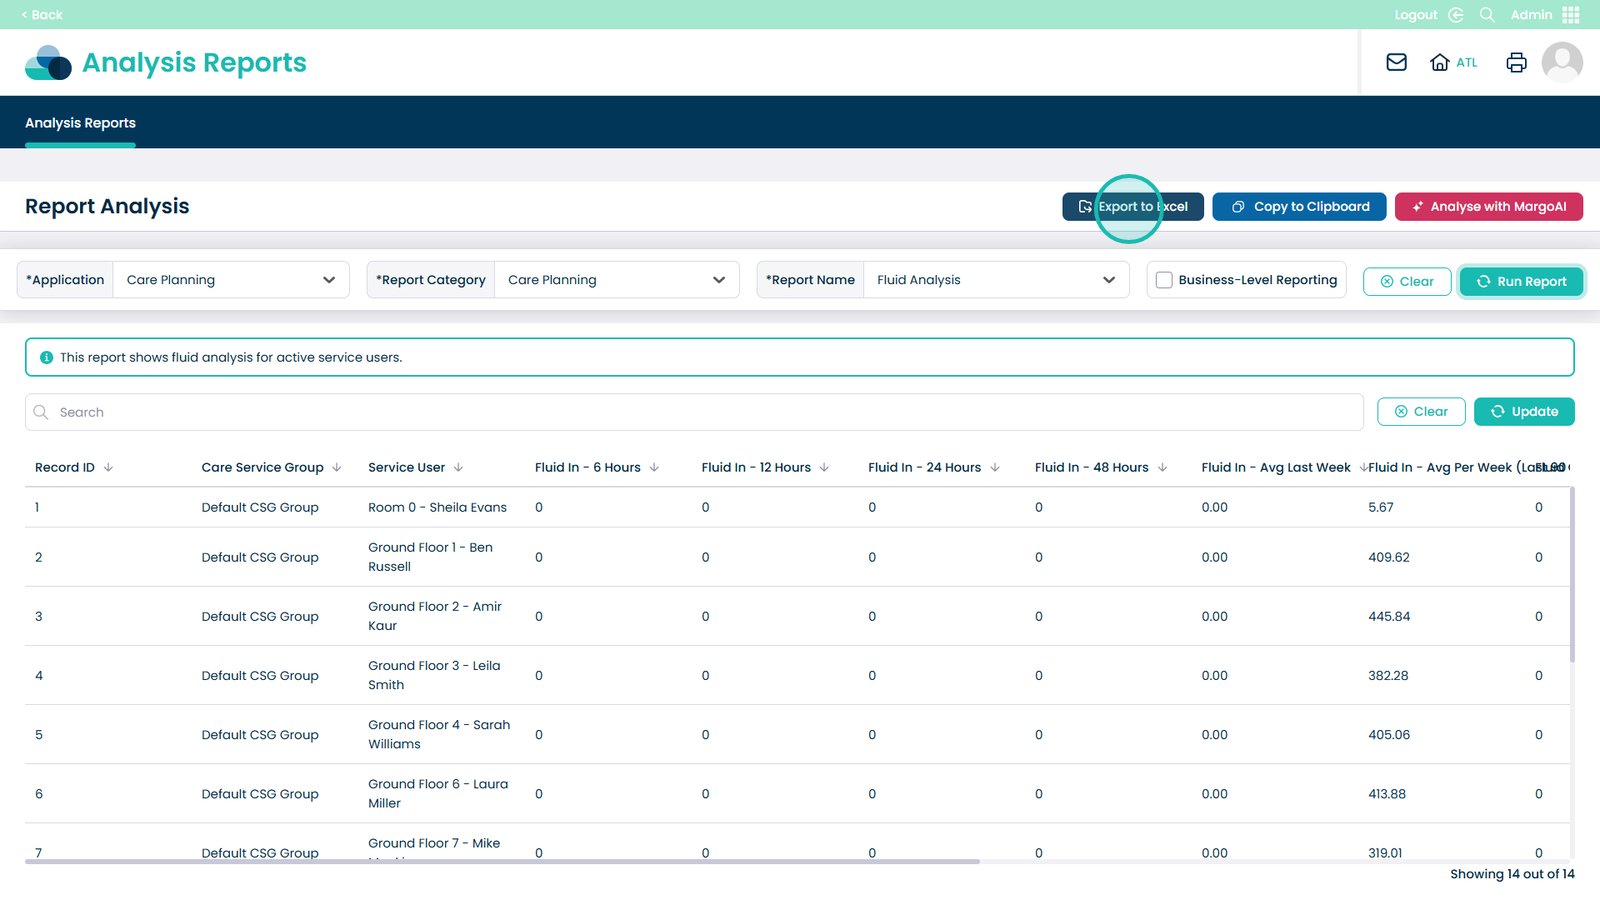
Task: Click Export to Excel button
Action: click(x=1132, y=207)
